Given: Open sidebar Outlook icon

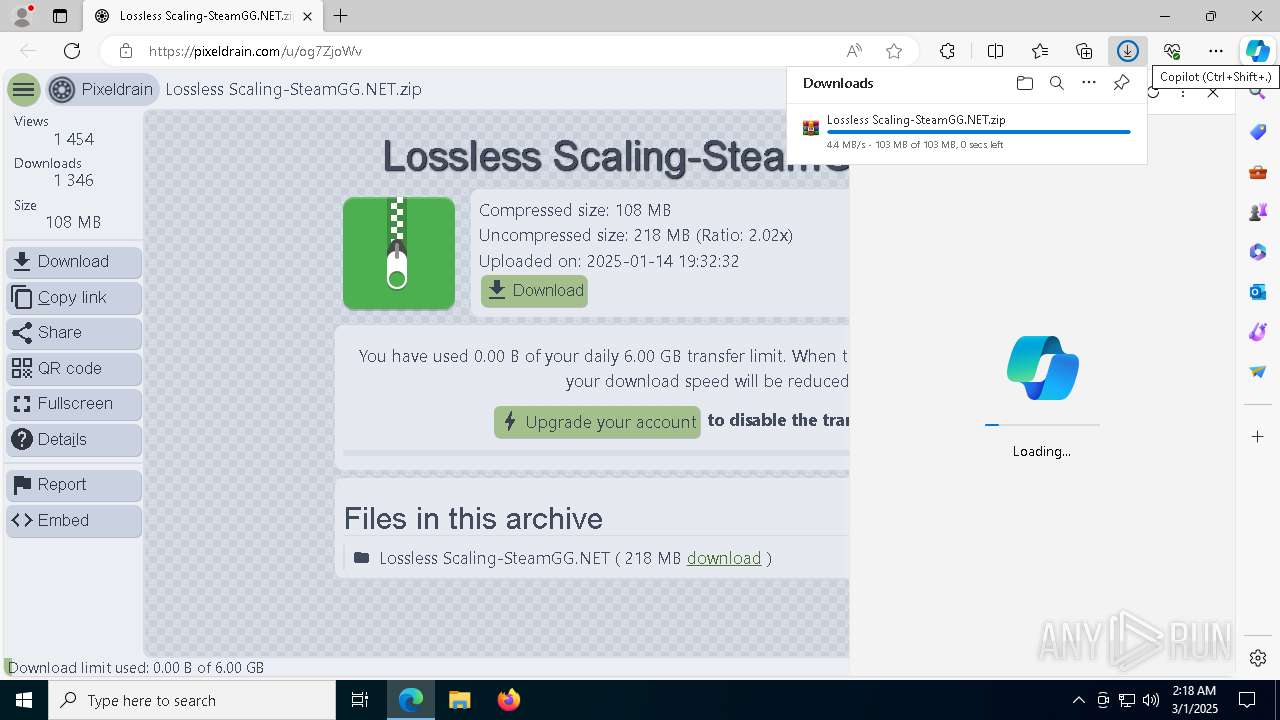Looking at the screenshot, I should pyautogui.click(x=1258, y=292).
